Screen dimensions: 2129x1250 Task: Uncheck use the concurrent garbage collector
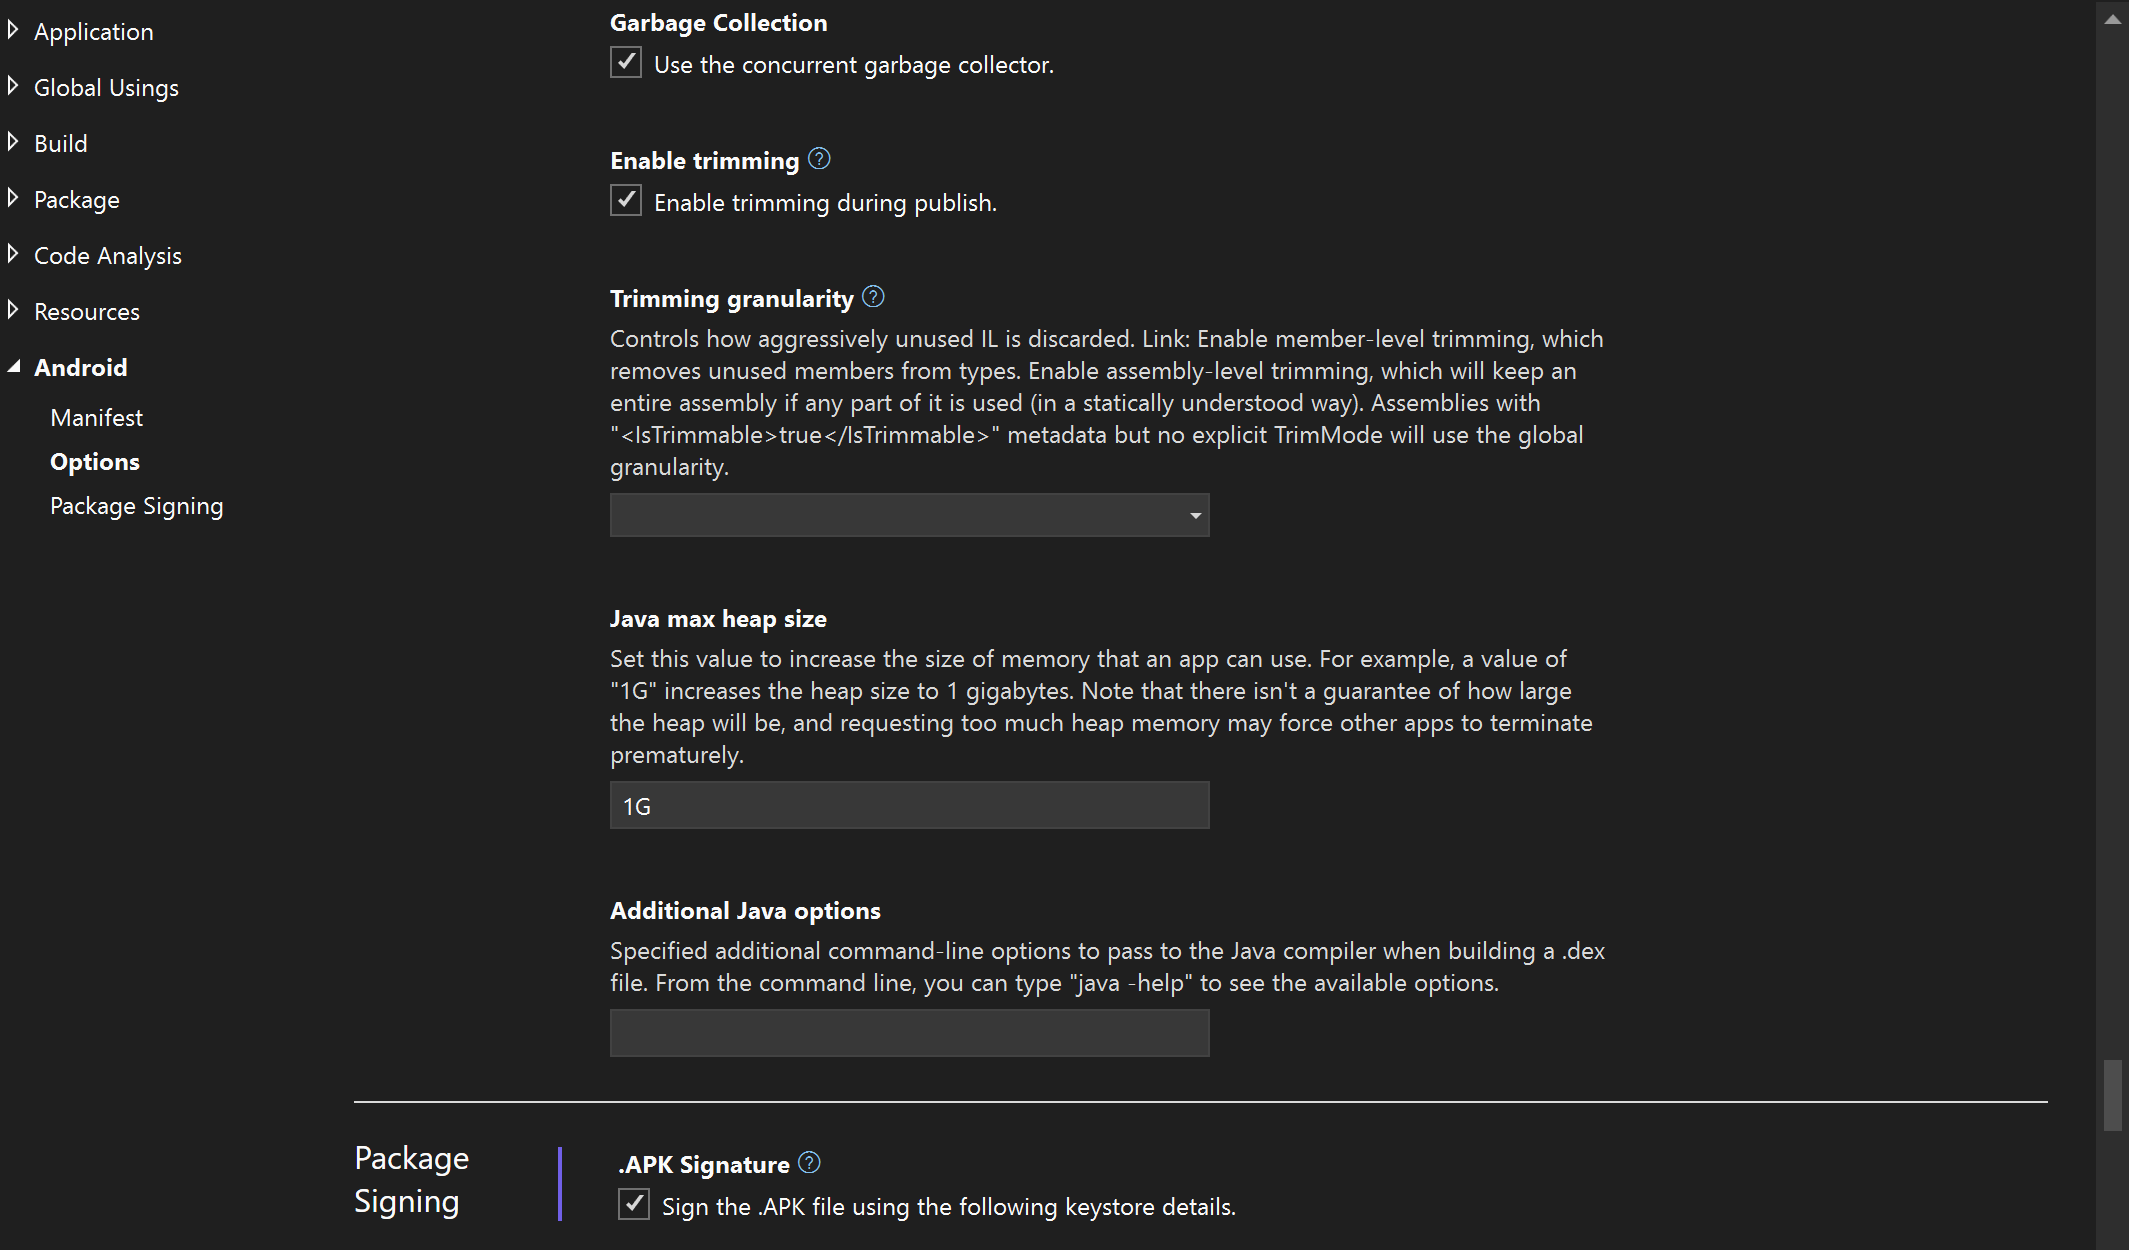pyautogui.click(x=625, y=62)
